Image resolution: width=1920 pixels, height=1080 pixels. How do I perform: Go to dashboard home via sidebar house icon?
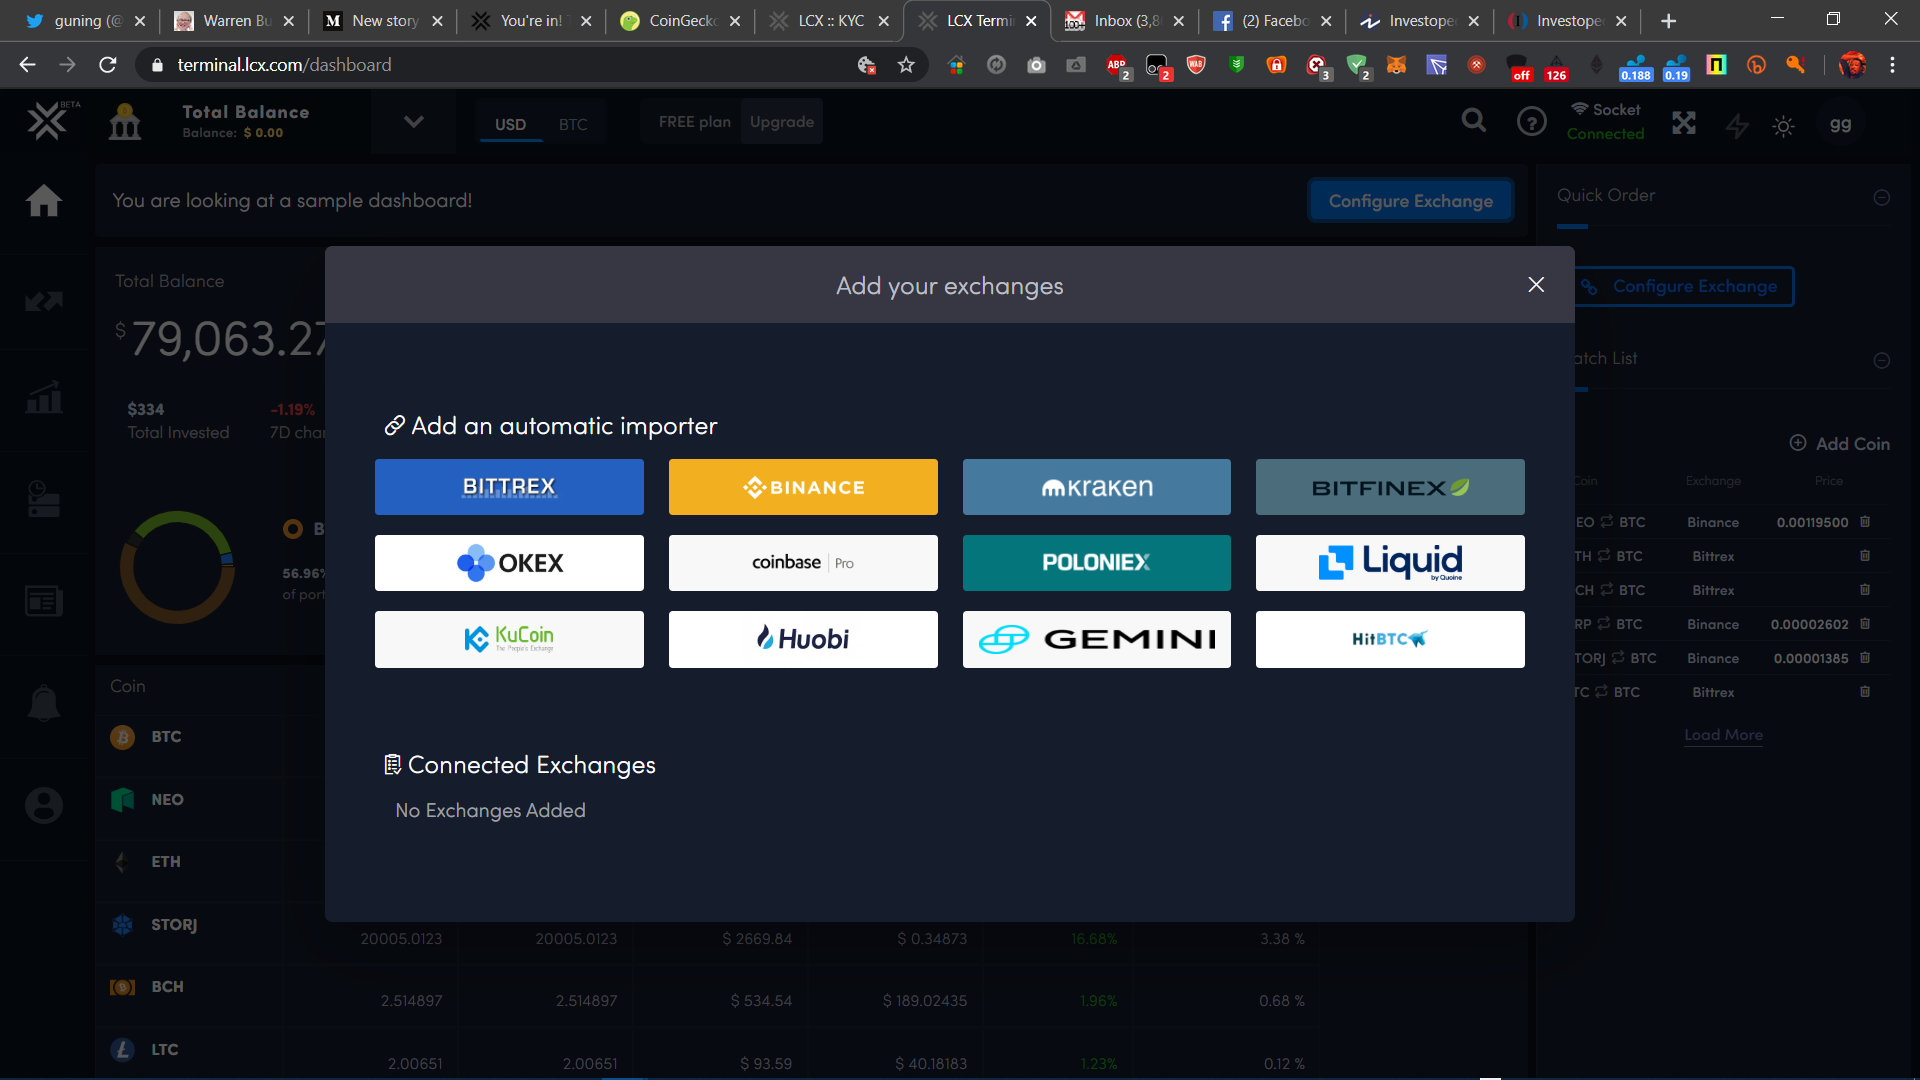[44, 201]
